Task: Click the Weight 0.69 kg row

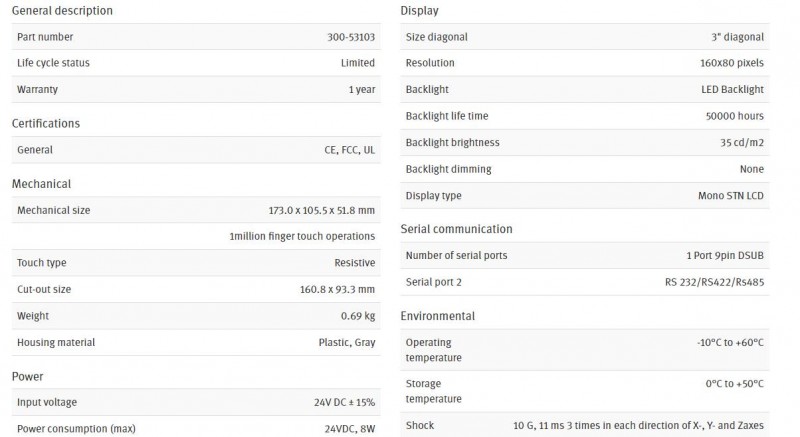Action: point(196,316)
